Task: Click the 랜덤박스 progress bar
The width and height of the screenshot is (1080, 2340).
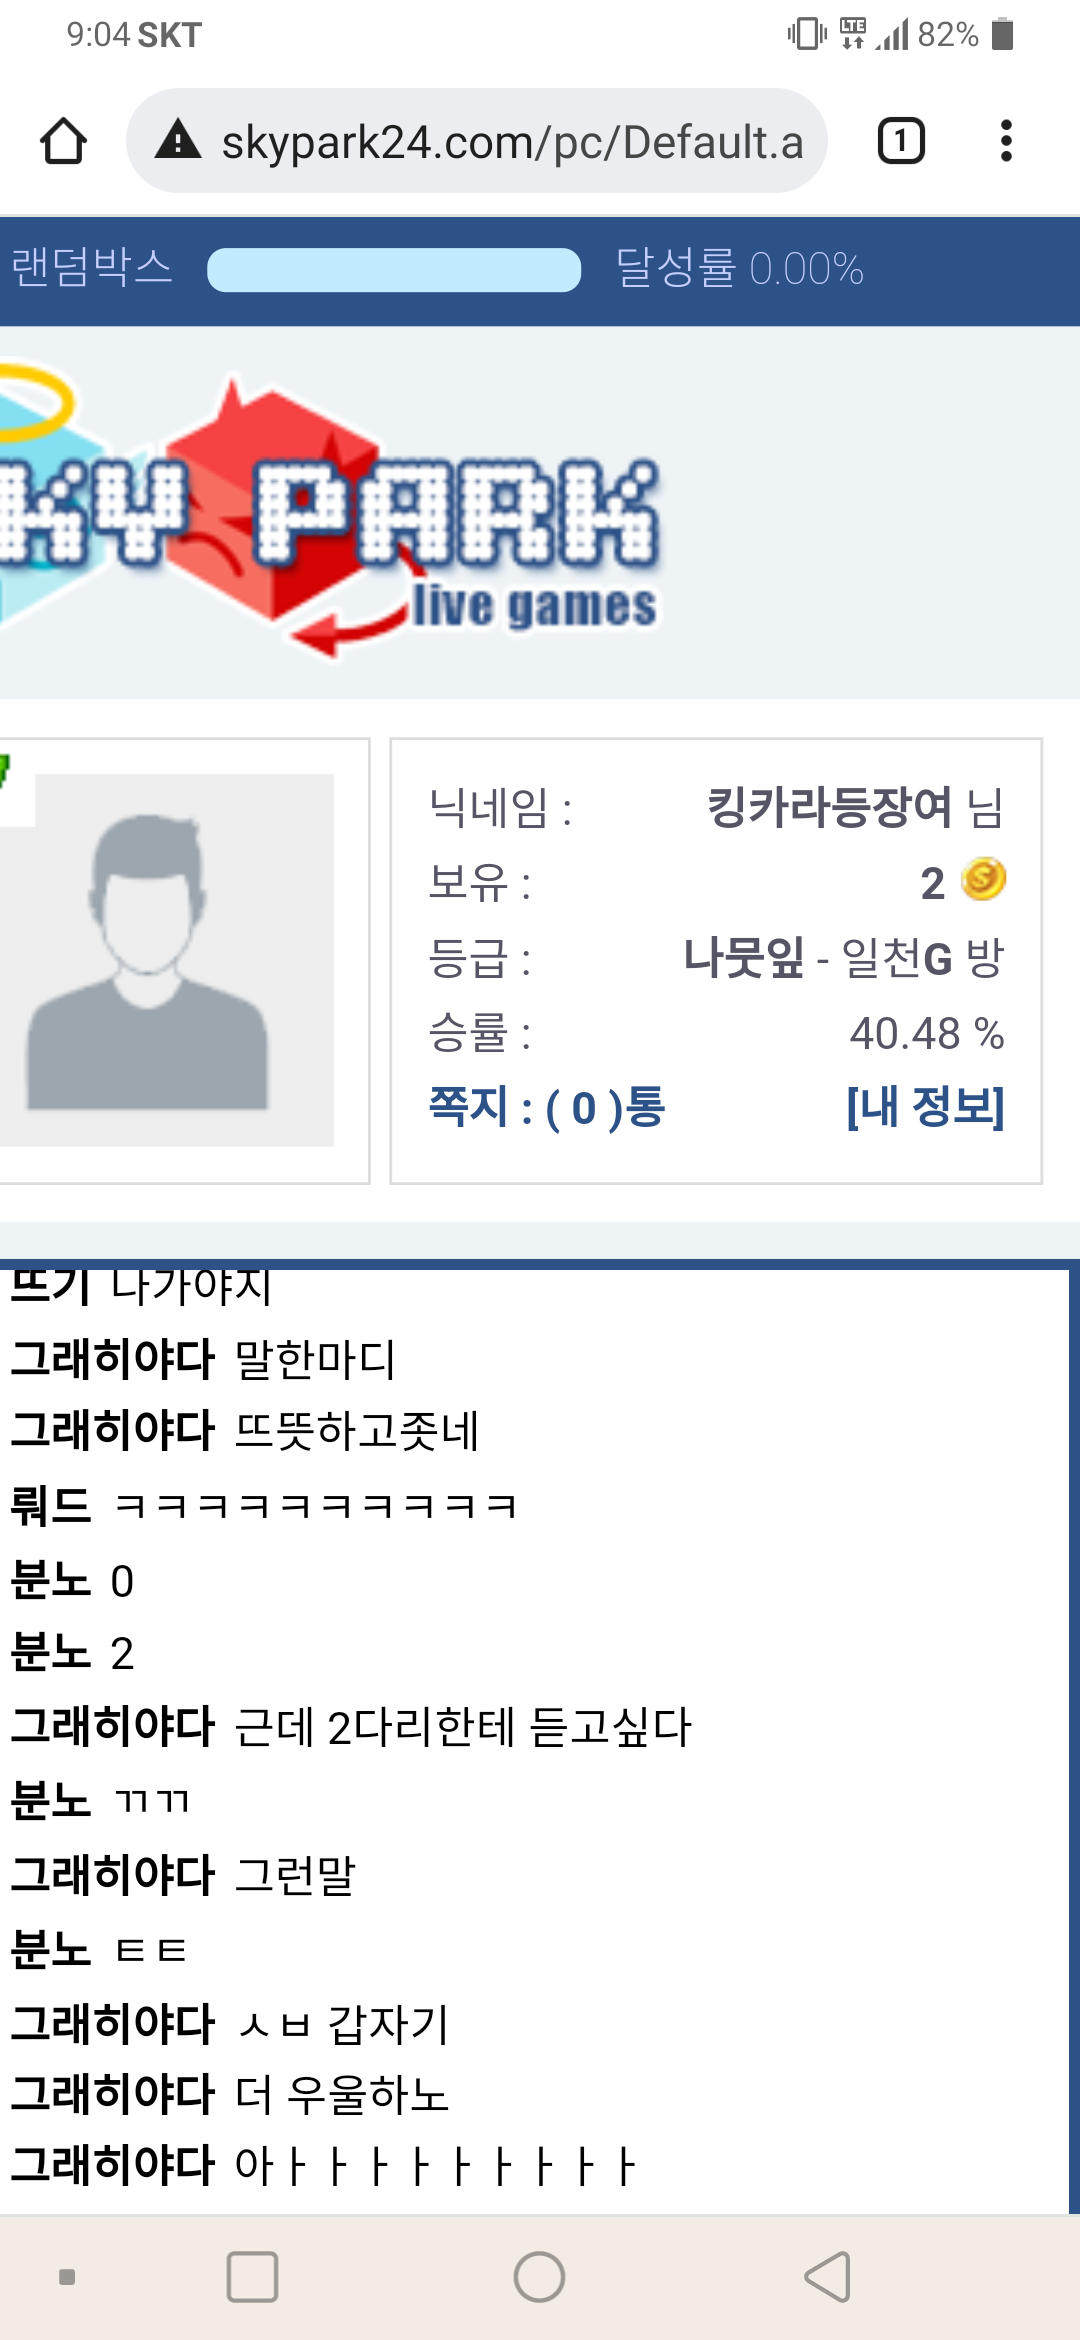Action: (394, 270)
